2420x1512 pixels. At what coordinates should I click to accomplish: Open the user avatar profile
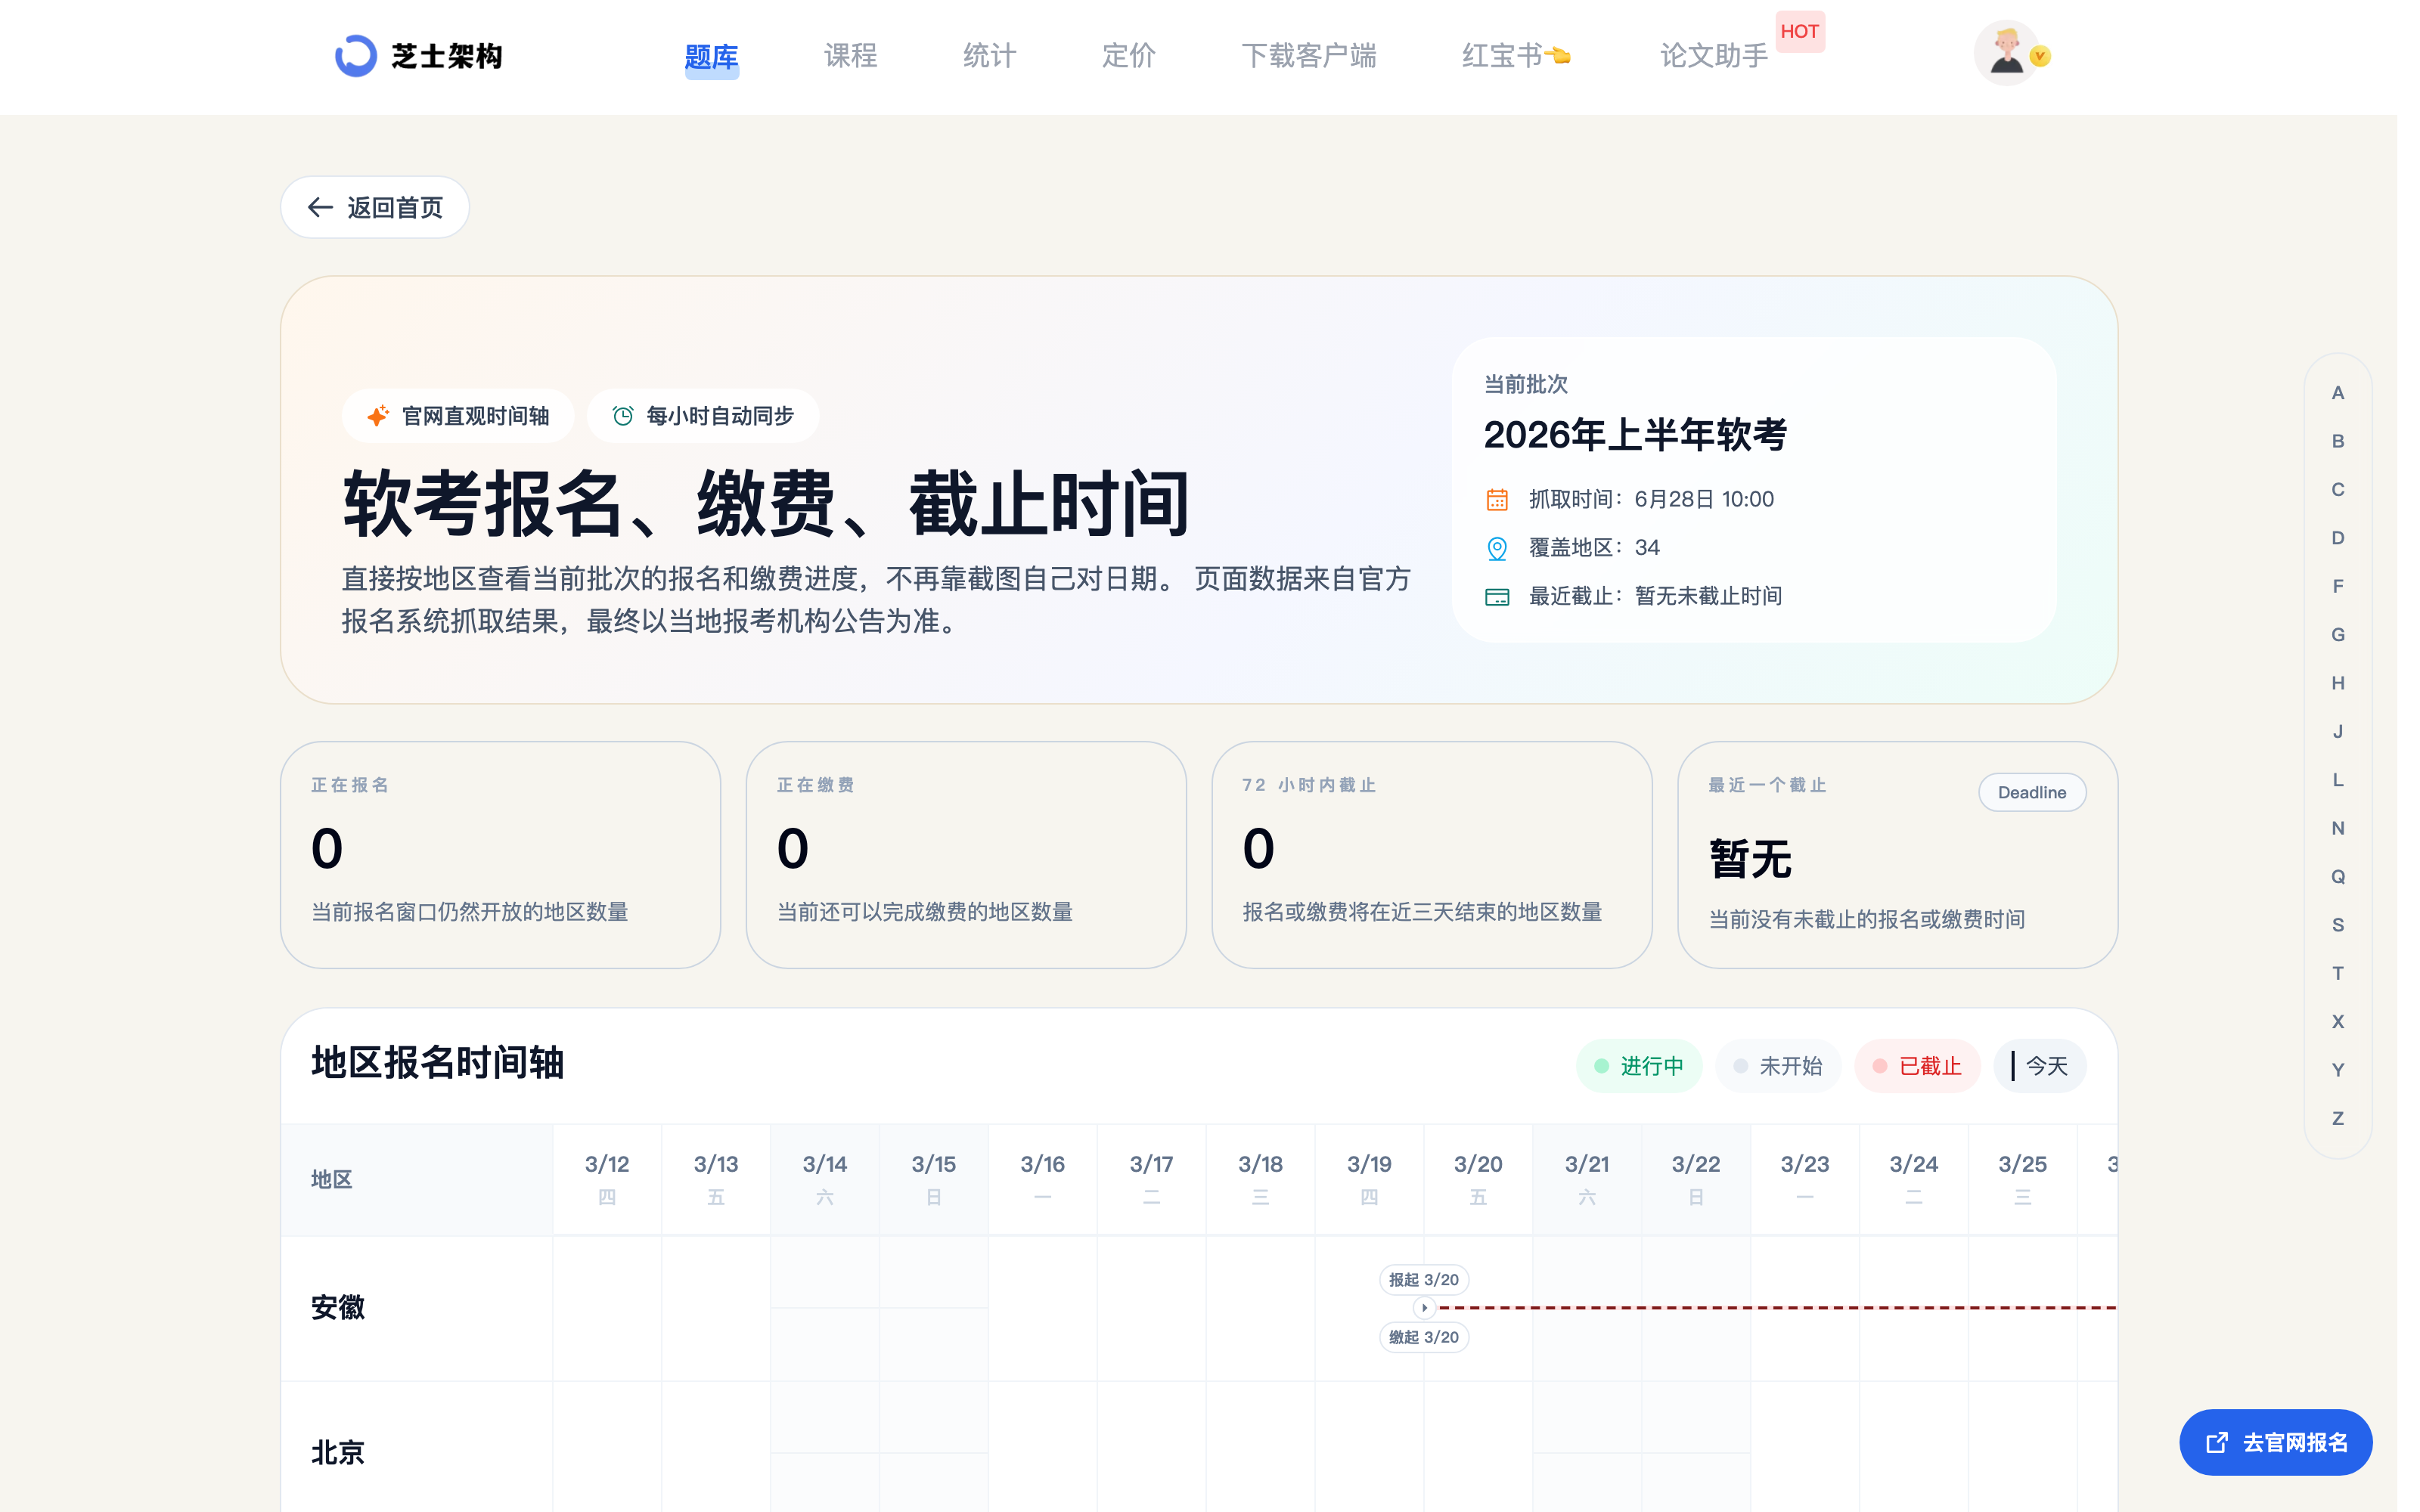click(2005, 53)
